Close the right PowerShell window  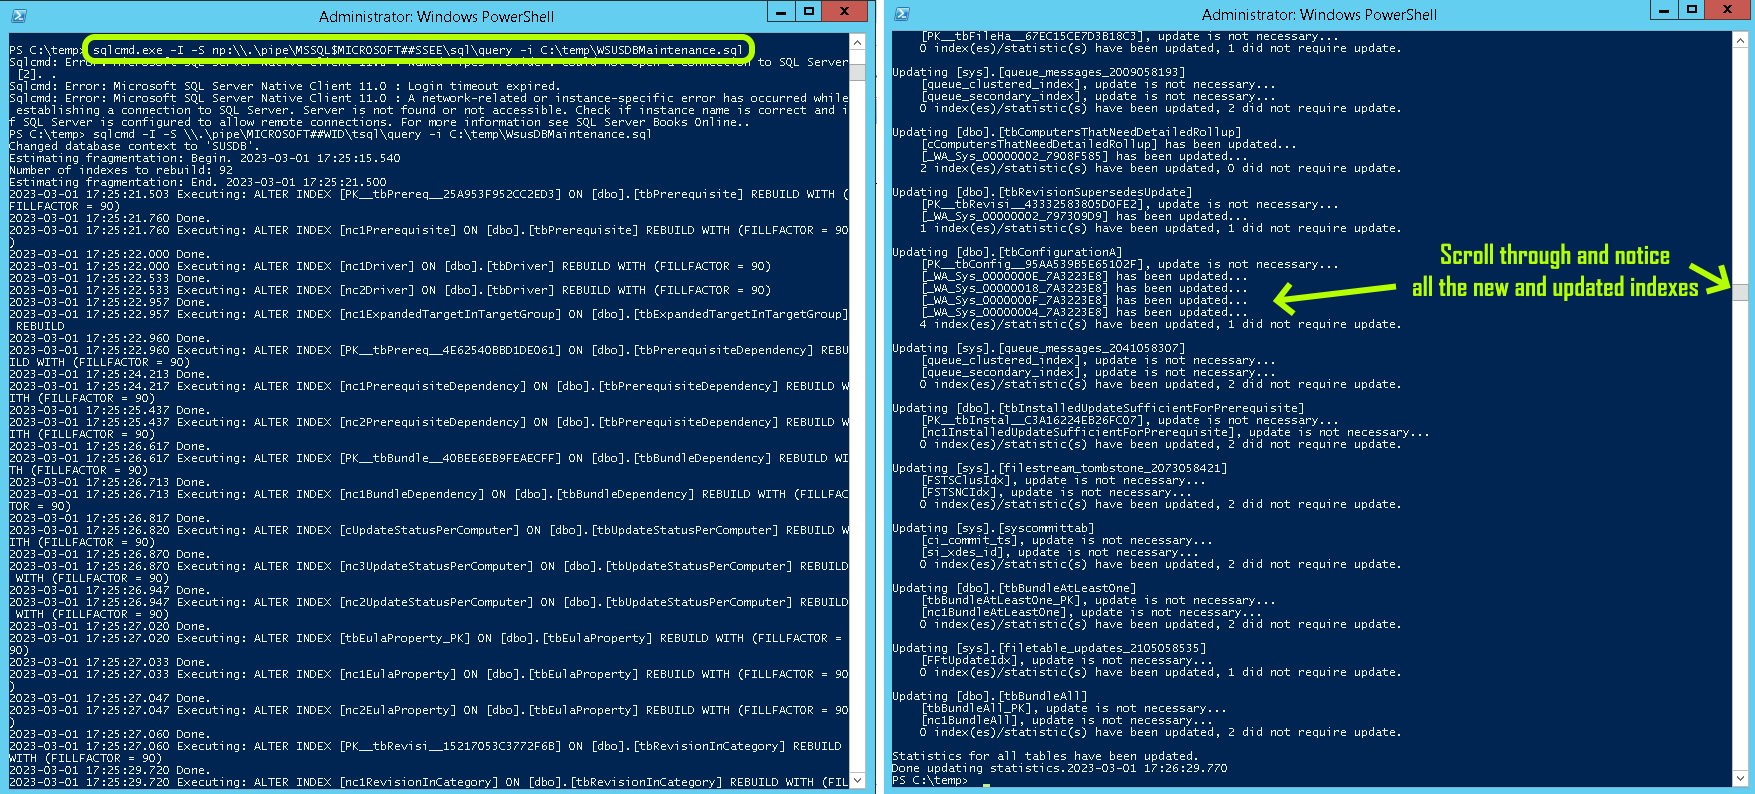pos(1727,10)
